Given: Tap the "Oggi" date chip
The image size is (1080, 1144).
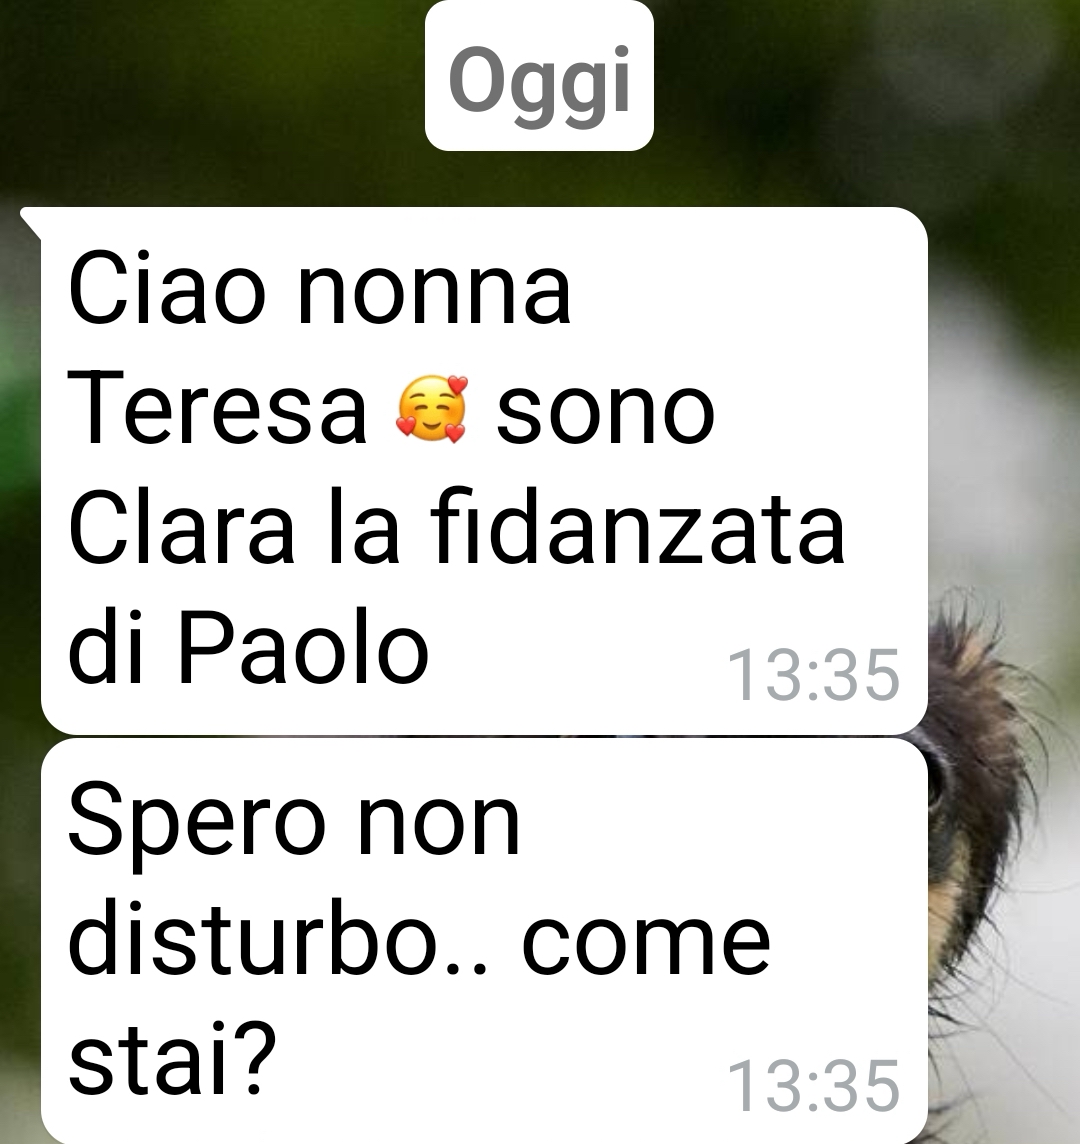Looking at the screenshot, I should click(x=539, y=76).
